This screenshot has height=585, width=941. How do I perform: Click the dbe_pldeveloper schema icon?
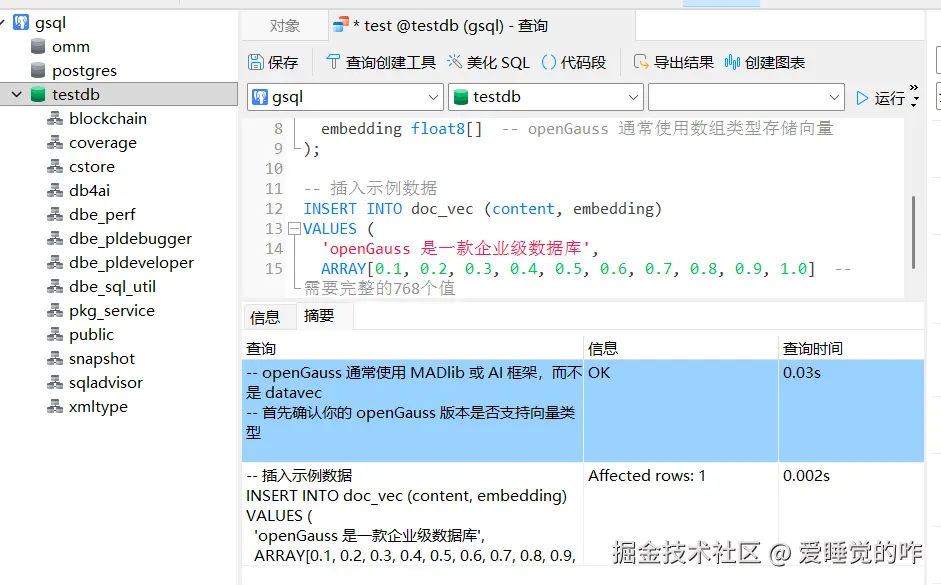(x=55, y=262)
